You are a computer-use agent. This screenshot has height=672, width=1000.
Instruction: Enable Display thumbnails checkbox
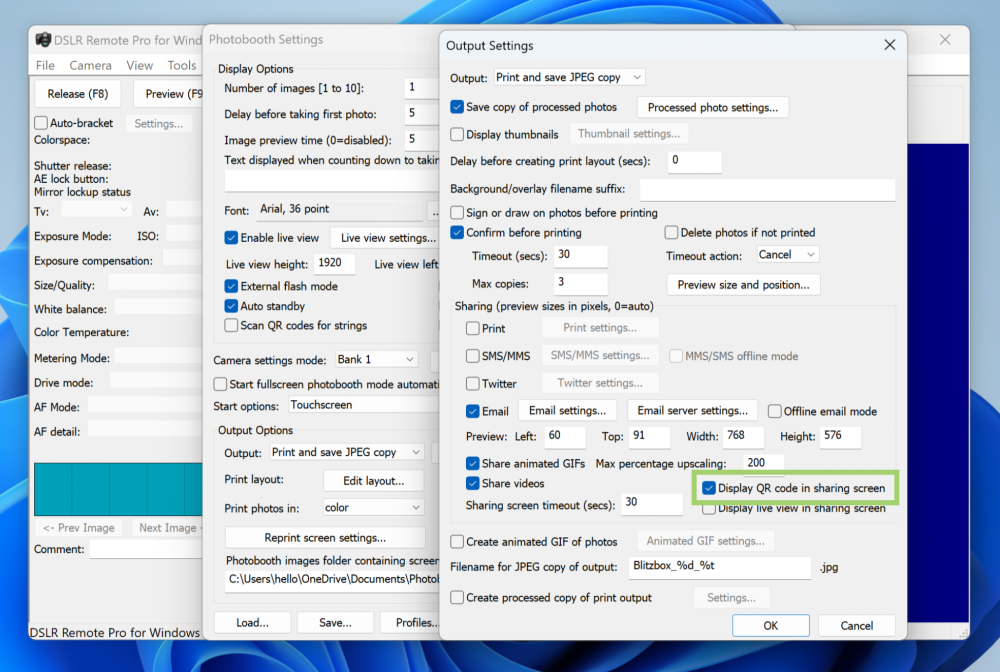[x=457, y=134]
